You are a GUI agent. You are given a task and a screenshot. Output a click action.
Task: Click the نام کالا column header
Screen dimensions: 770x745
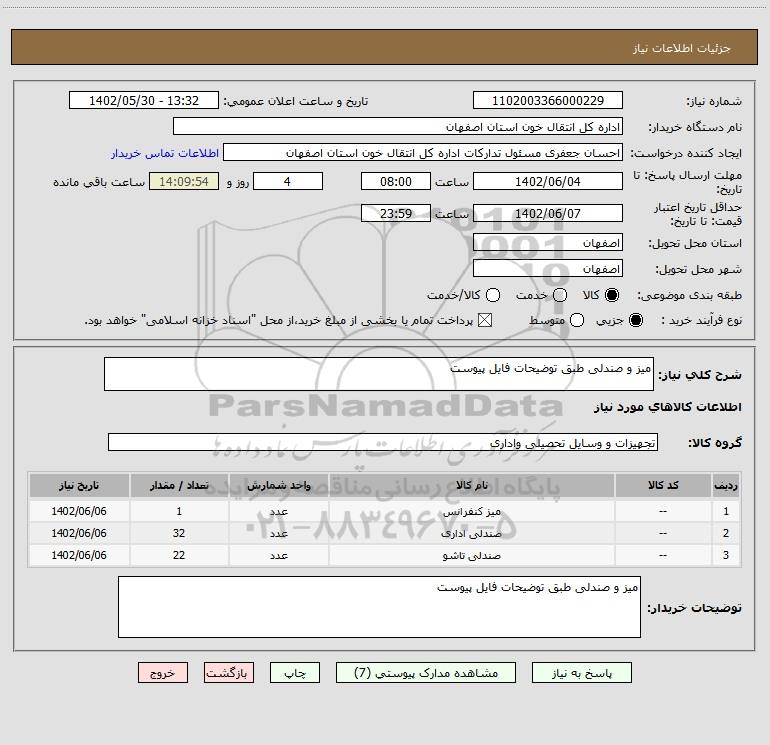click(x=471, y=485)
